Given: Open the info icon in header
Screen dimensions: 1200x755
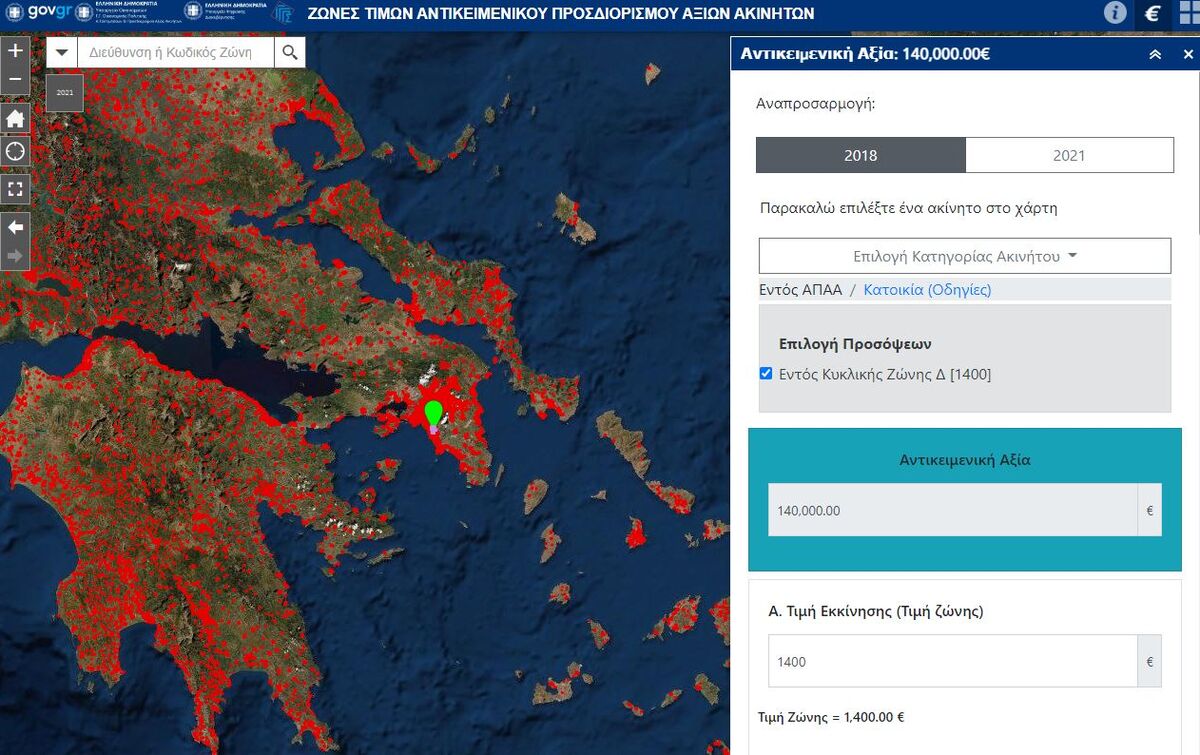Looking at the screenshot, I should click(1115, 13).
